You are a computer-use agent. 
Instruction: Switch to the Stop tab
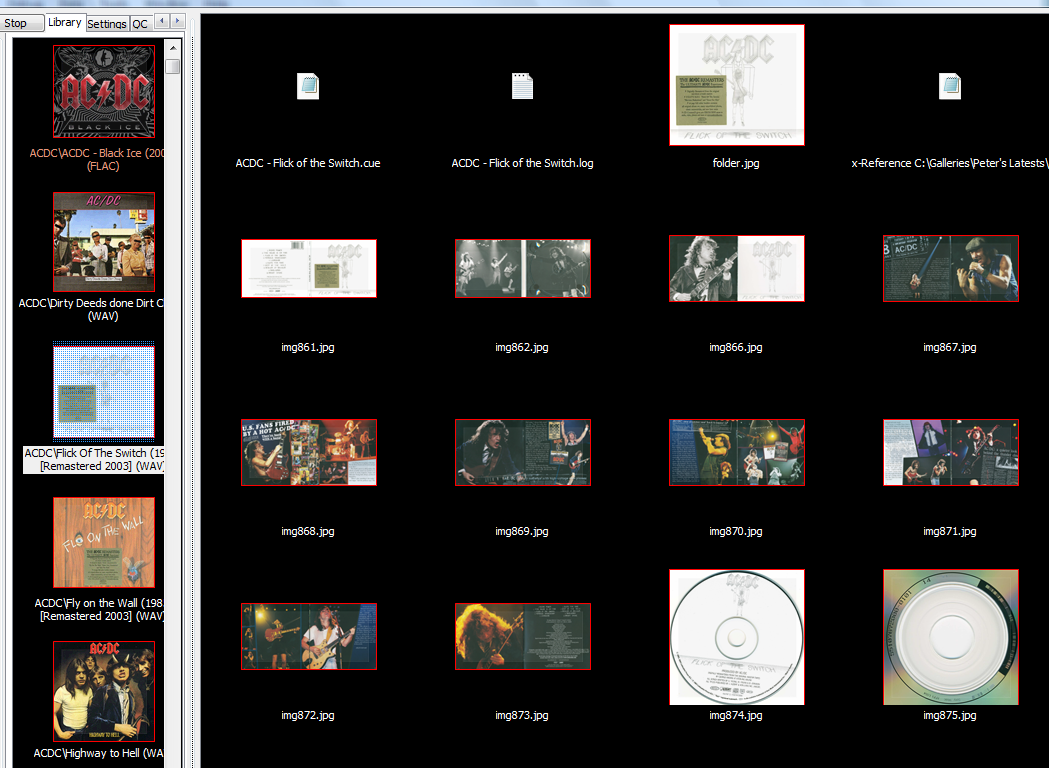pyautogui.click(x=21, y=23)
